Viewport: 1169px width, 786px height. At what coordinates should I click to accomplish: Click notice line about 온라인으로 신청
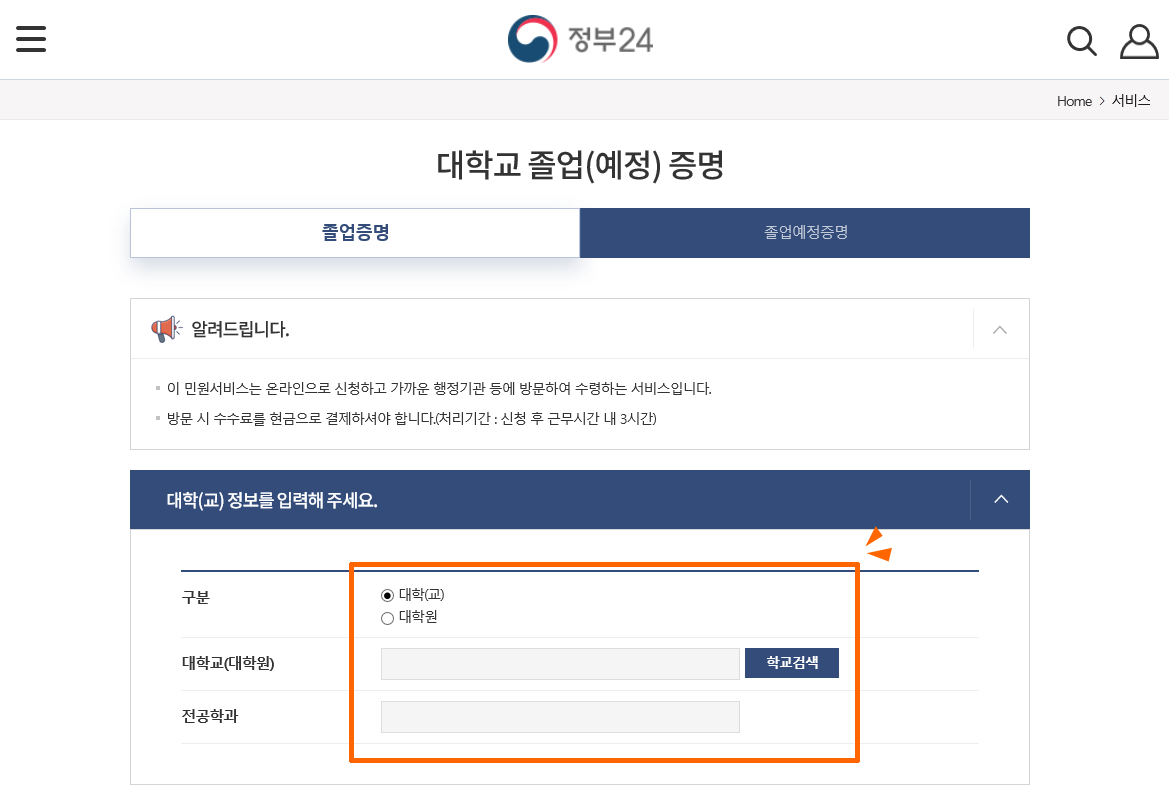438,389
